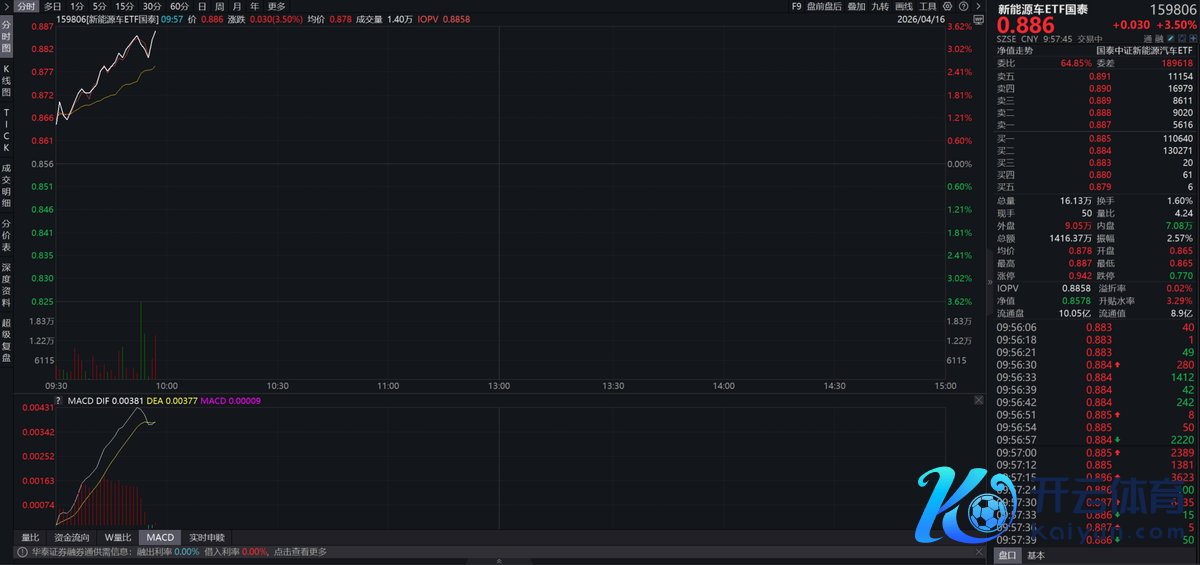Click the help question mark icon
This screenshot has width=1200, height=565.
point(963,6)
